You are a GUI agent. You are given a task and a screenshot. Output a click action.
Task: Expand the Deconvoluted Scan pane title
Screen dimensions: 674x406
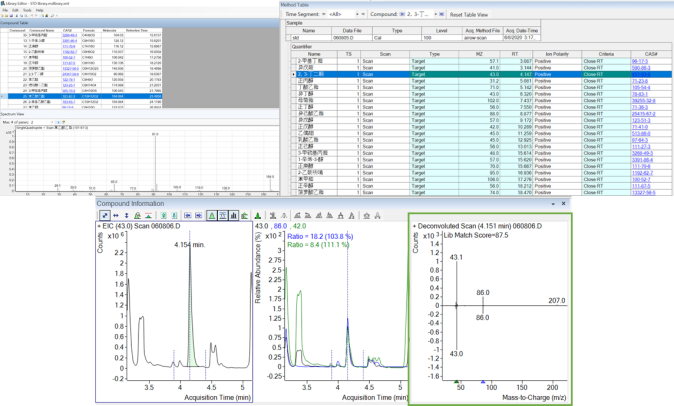pos(477,226)
